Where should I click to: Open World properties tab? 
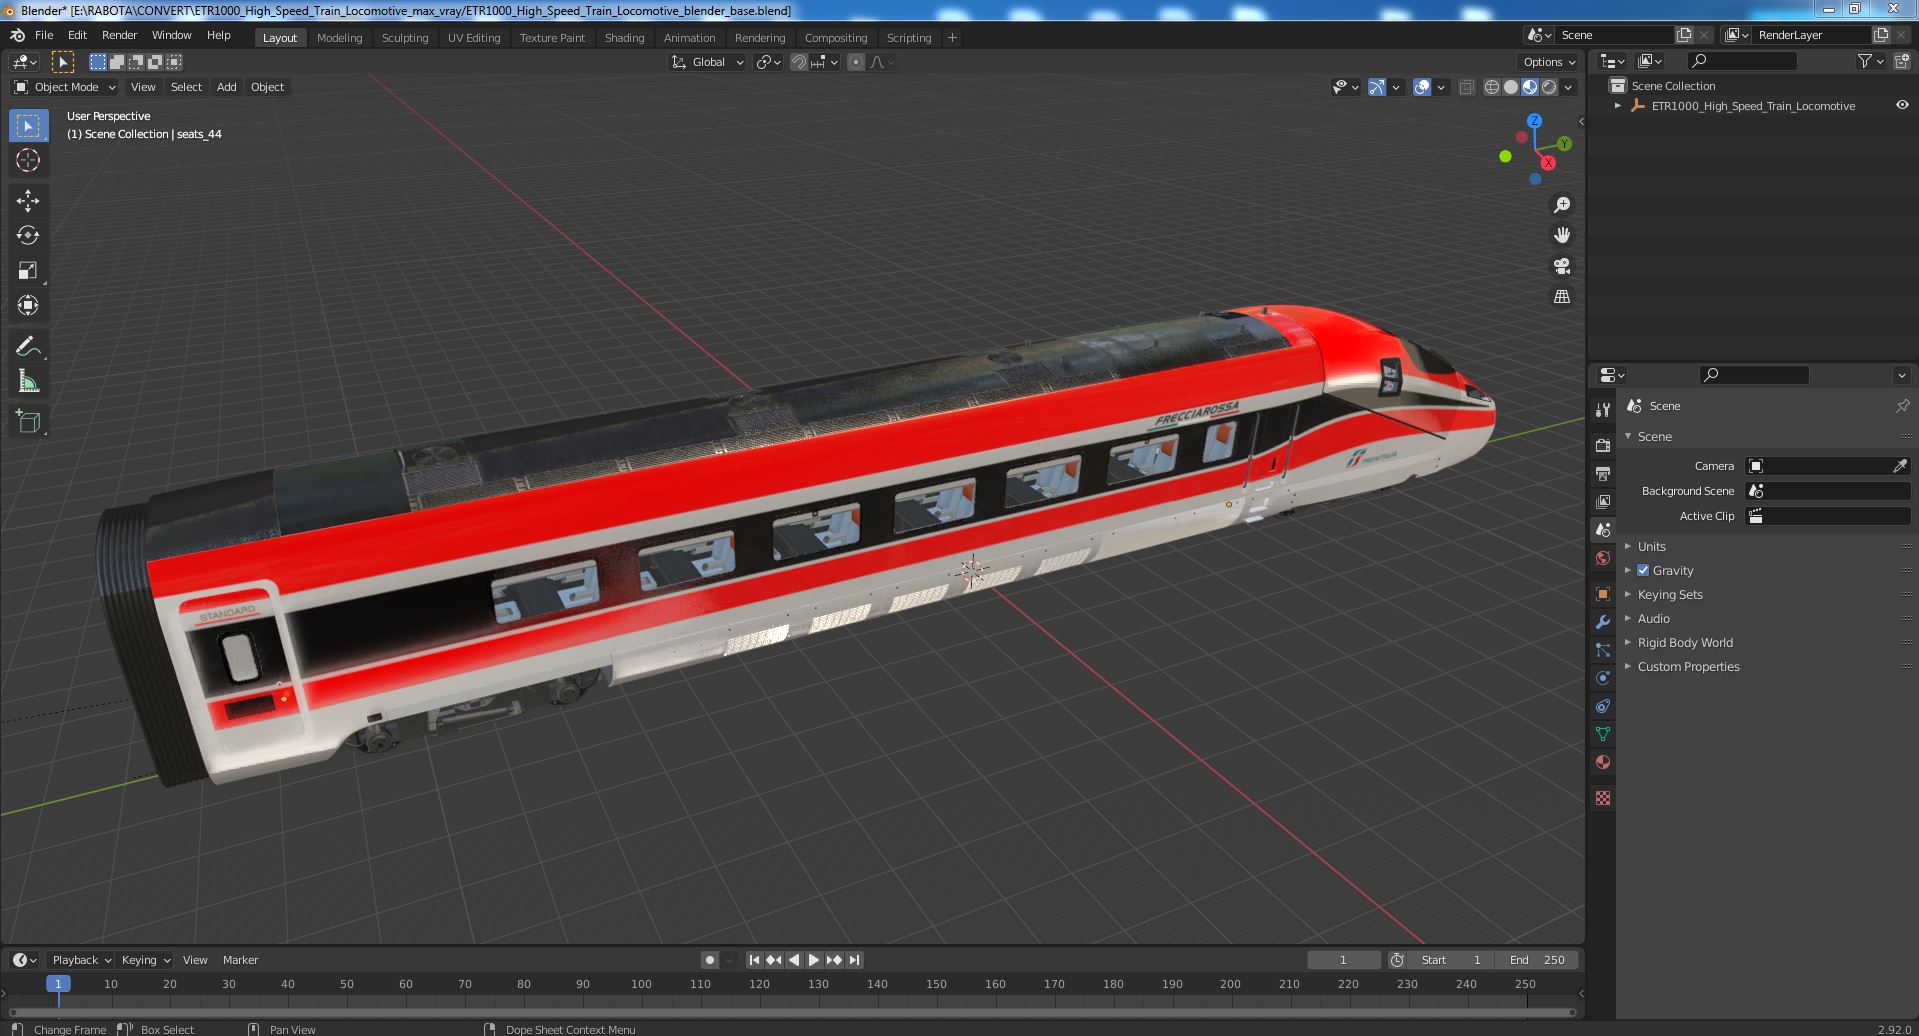click(x=1603, y=558)
